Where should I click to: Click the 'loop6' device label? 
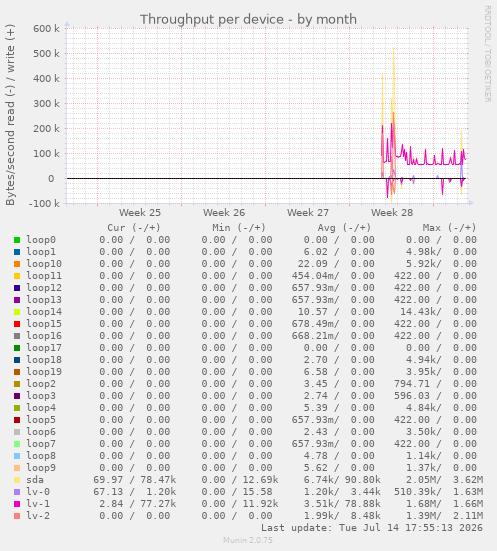pyautogui.click(x=41, y=432)
